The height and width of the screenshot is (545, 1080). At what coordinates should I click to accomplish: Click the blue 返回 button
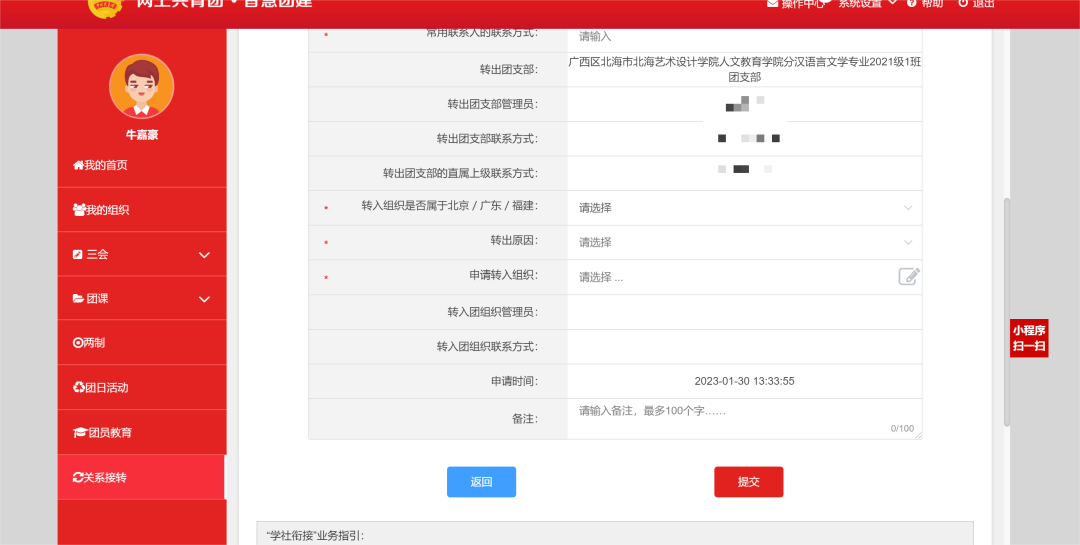pos(481,482)
